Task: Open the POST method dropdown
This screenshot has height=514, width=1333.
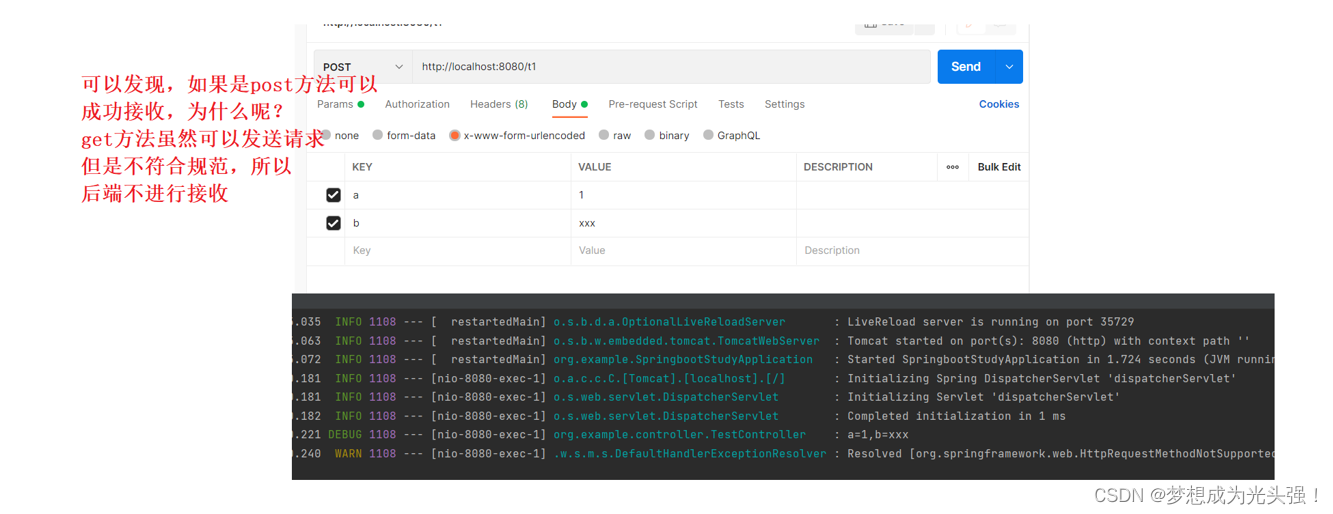Action: point(363,67)
